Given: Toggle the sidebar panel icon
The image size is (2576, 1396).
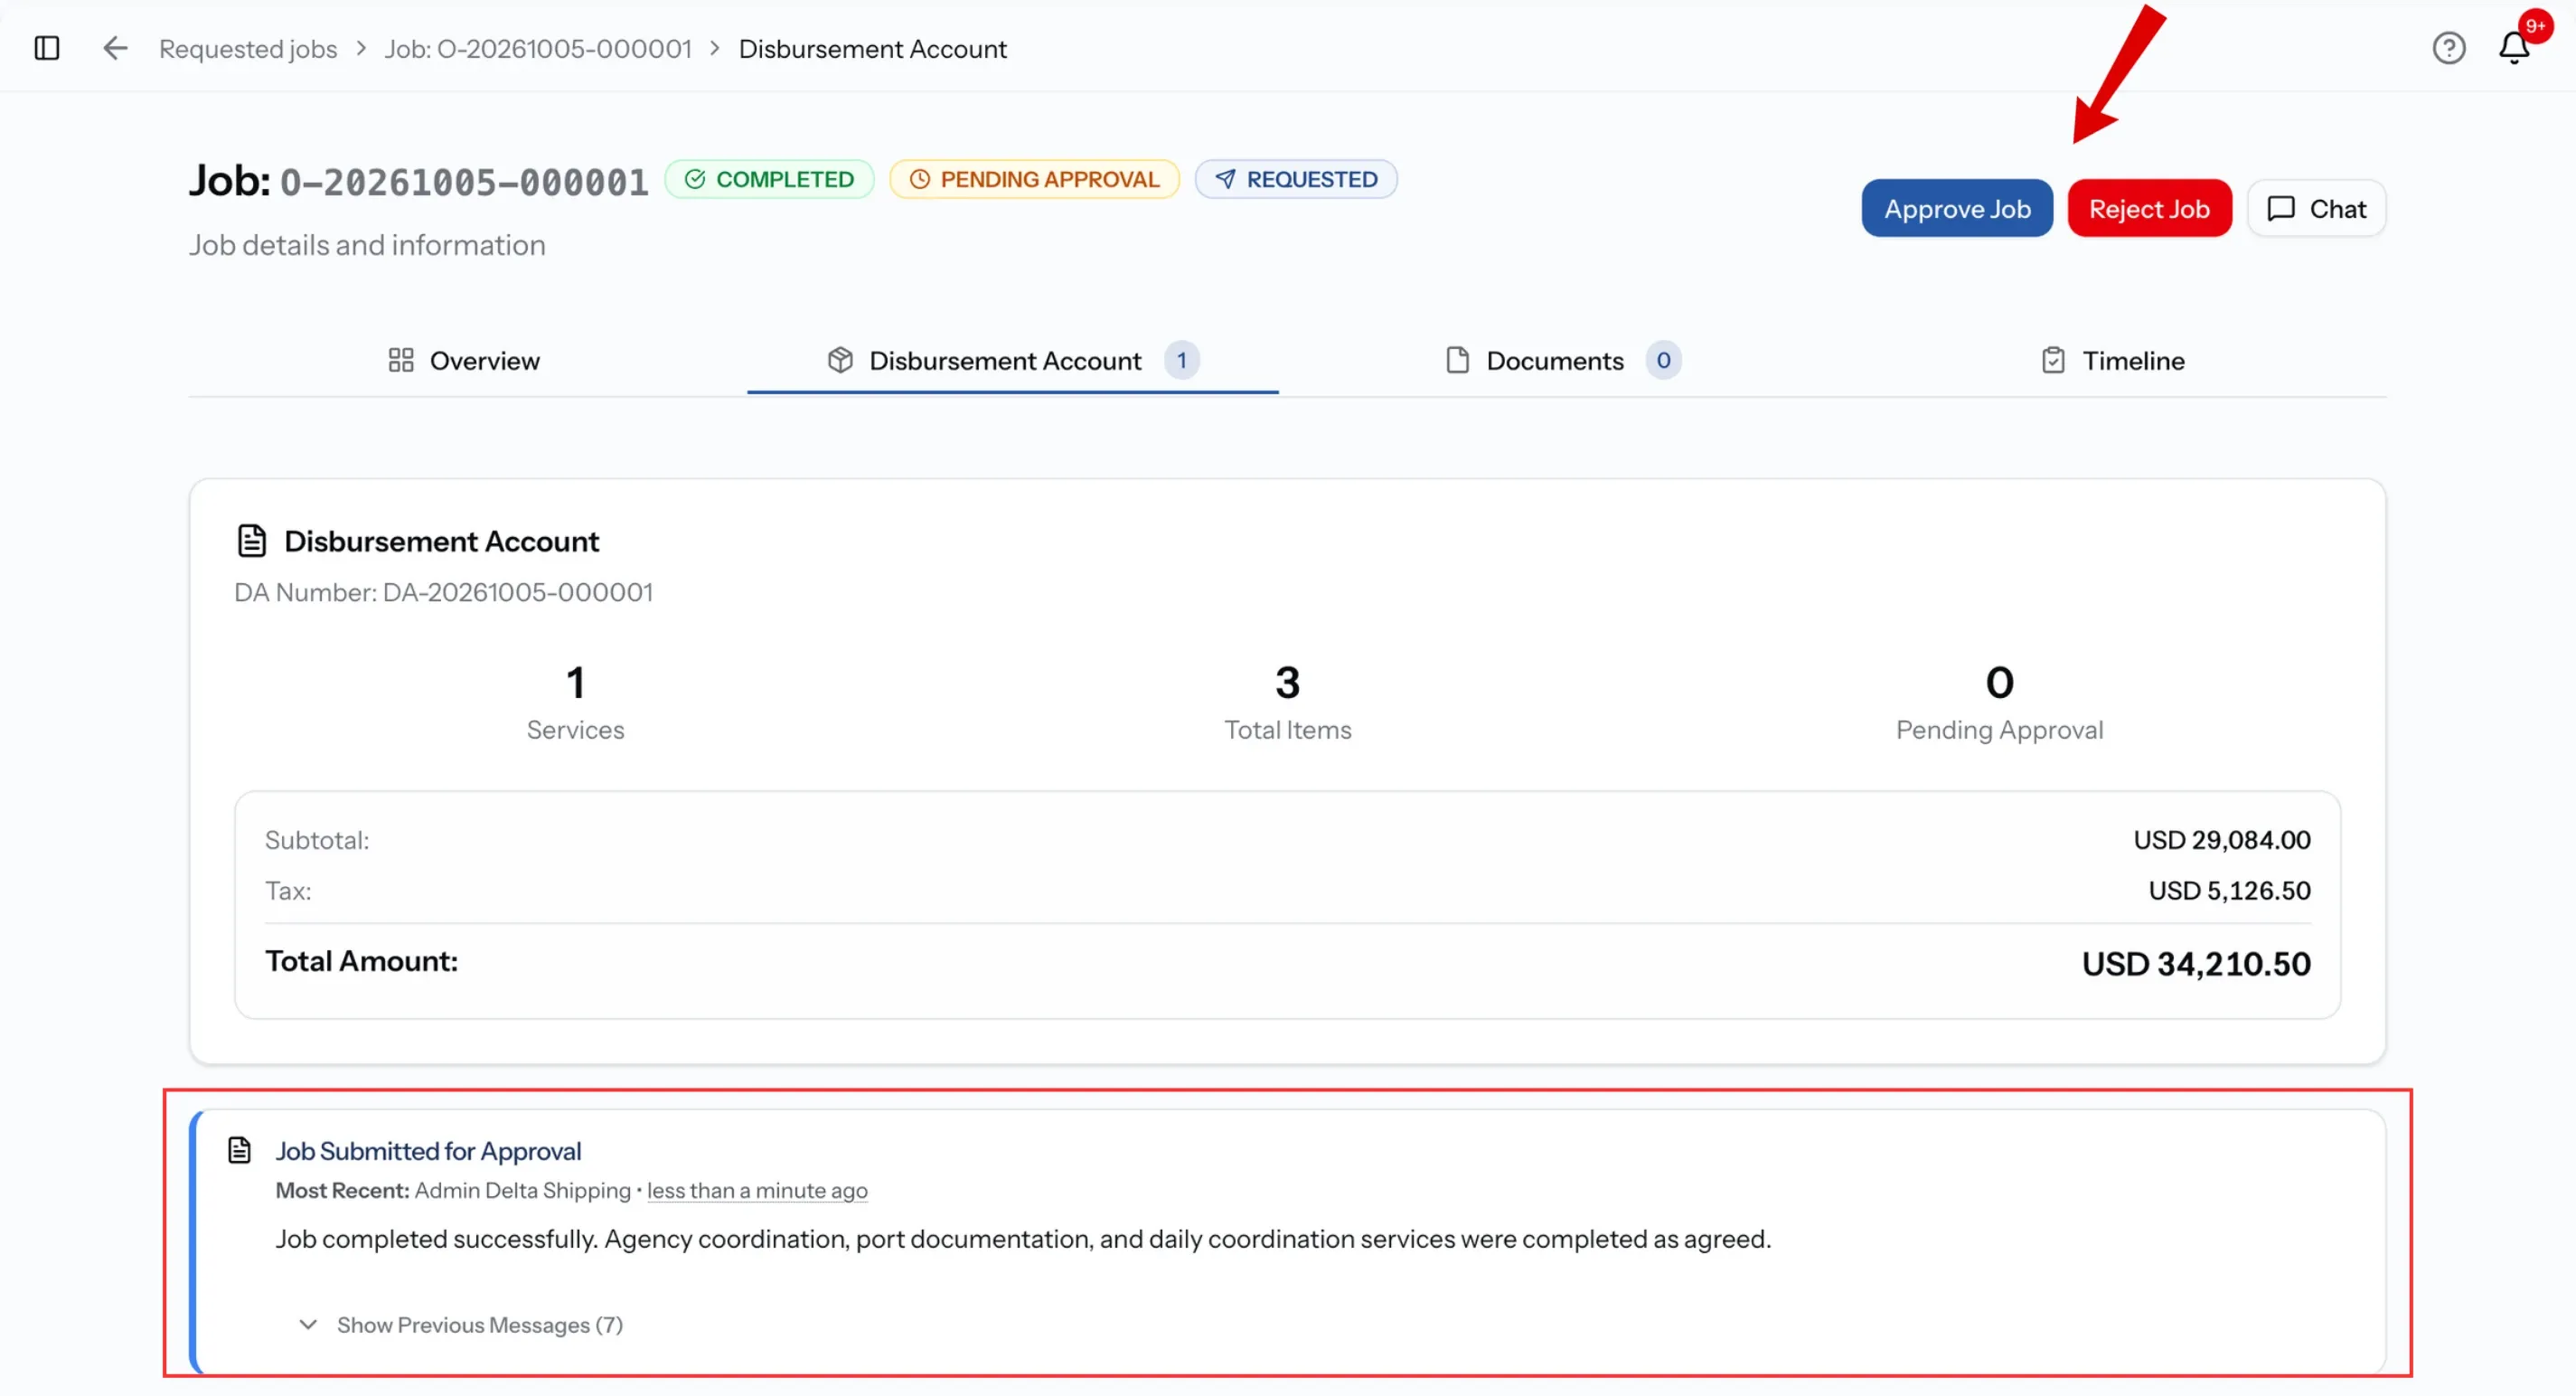Looking at the screenshot, I should coord(47,48).
